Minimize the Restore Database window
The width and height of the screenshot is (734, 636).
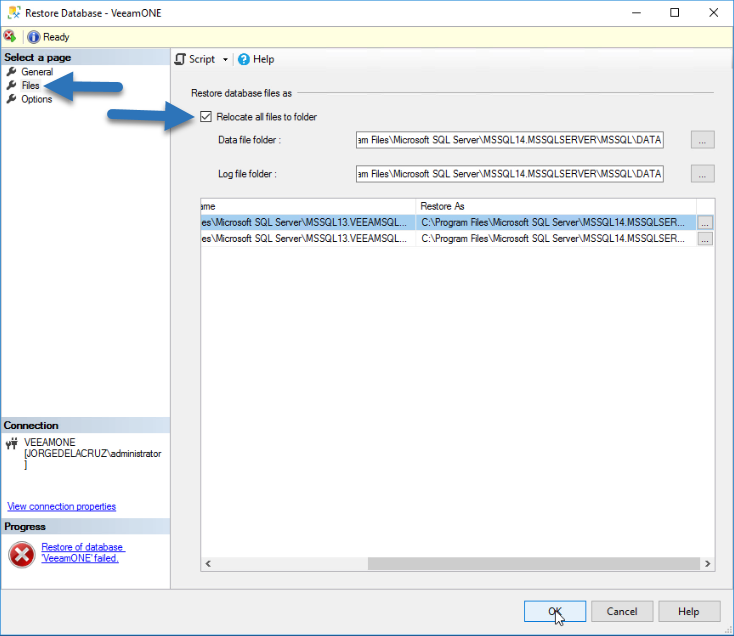click(x=636, y=13)
